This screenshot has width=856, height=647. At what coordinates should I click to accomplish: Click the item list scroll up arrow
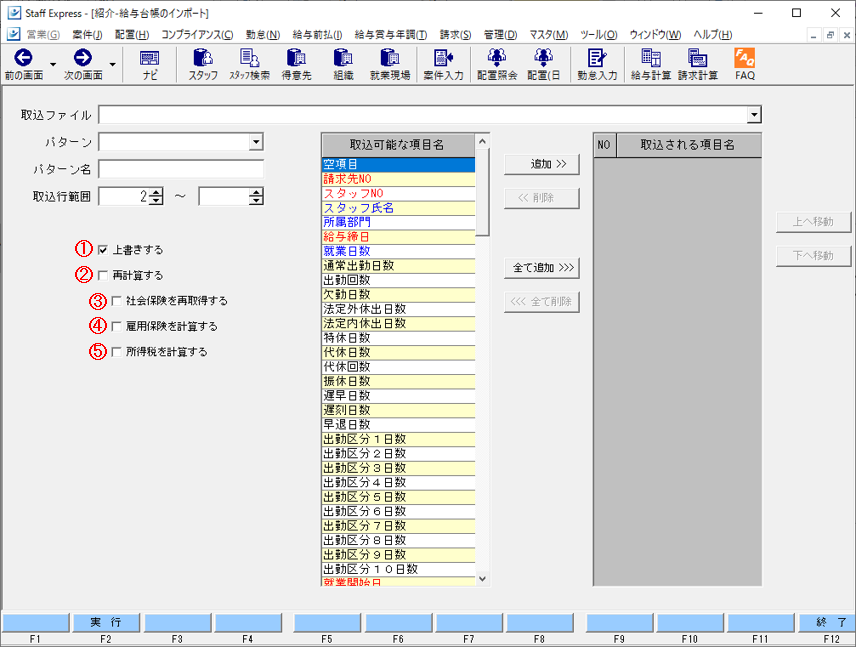483,141
